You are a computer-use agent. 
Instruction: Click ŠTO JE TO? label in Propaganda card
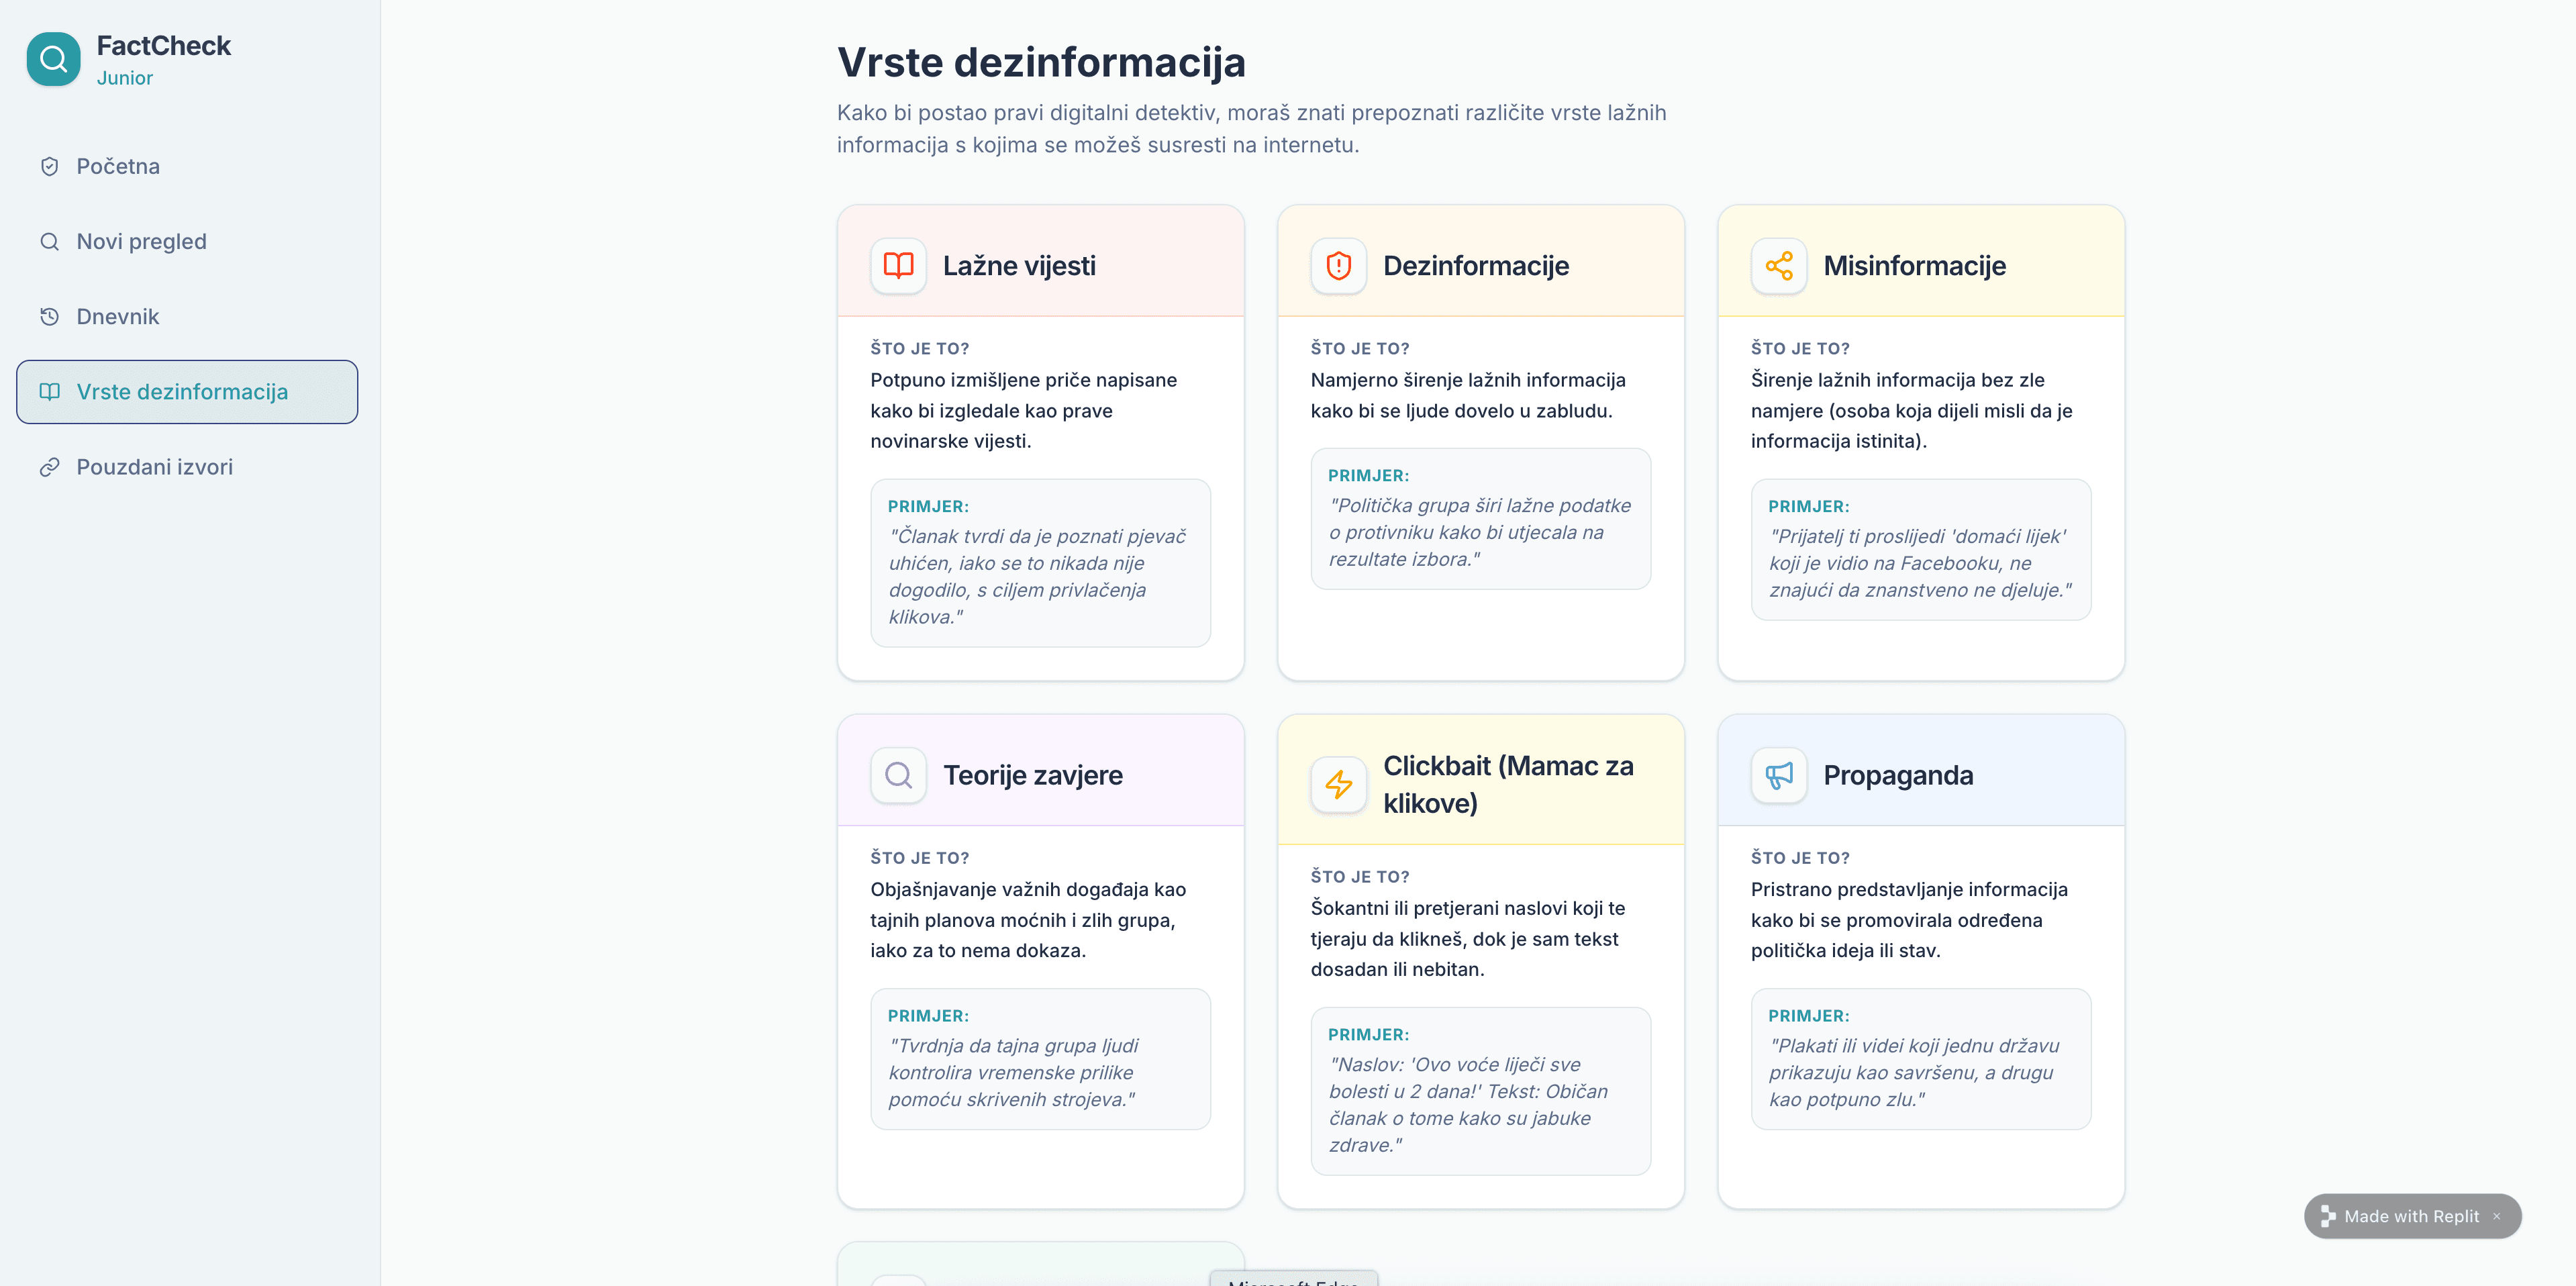1800,858
